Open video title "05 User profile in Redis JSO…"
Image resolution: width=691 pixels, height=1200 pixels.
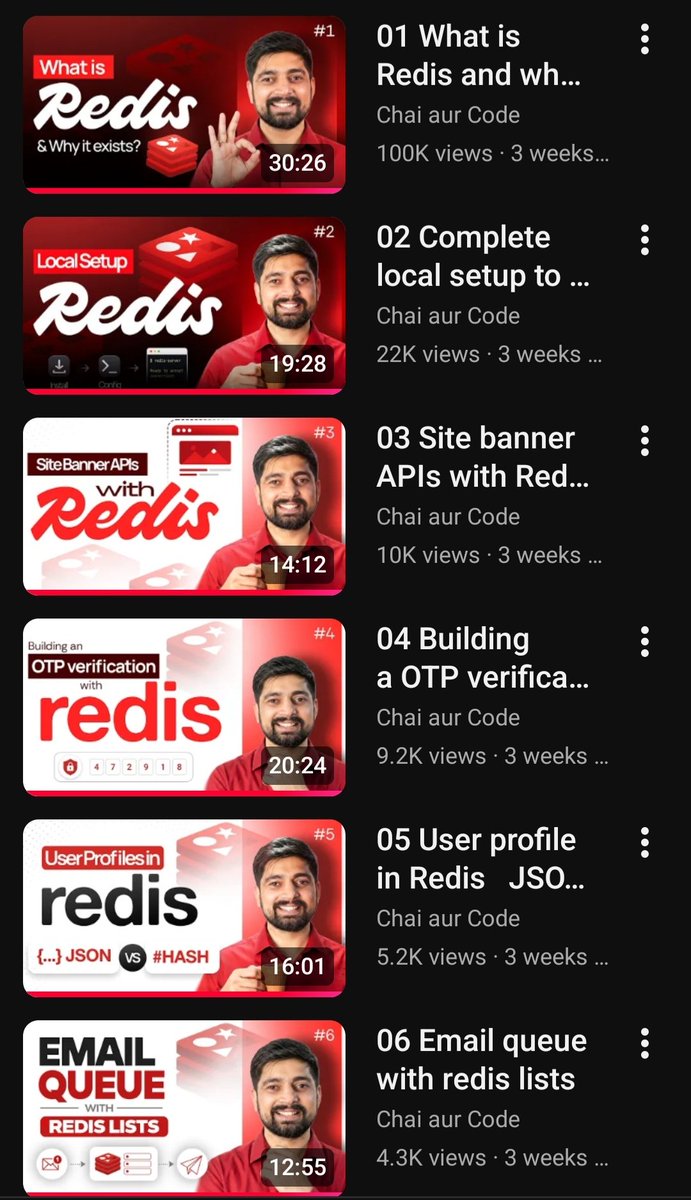point(480,859)
